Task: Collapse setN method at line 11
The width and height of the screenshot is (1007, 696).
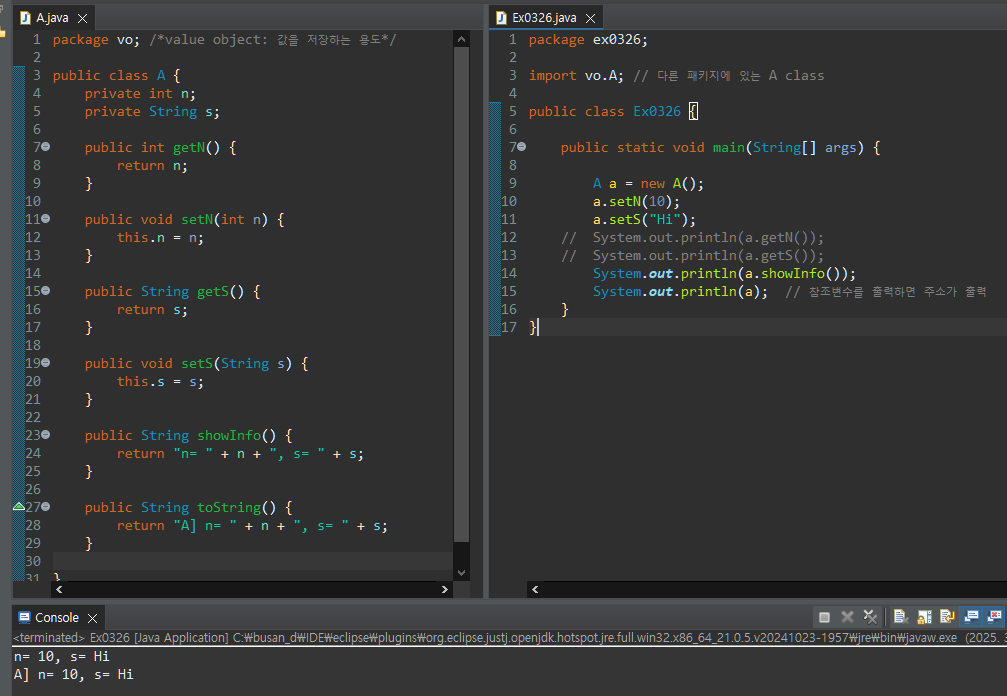Action: (46, 219)
